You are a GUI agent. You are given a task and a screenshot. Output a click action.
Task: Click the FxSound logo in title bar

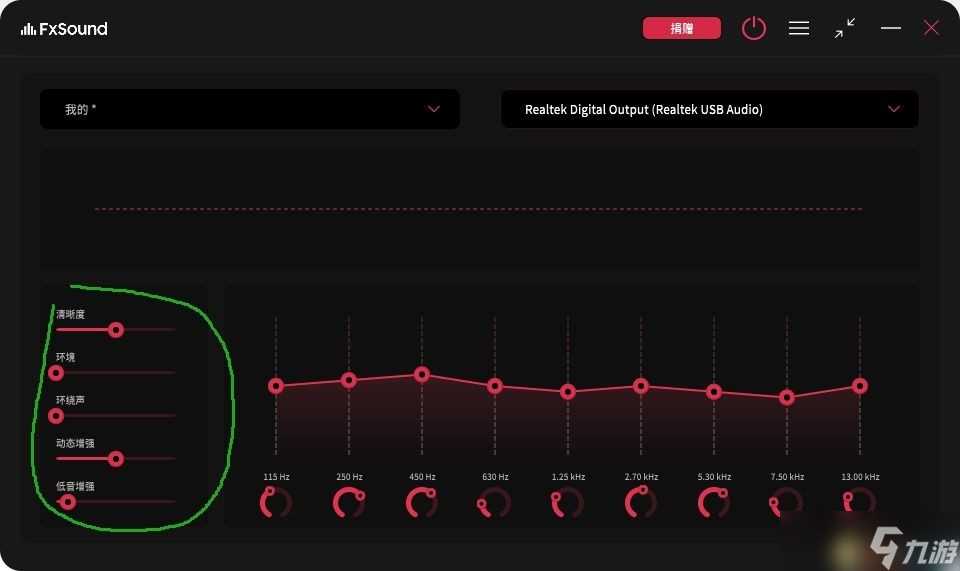tap(64, 29)
